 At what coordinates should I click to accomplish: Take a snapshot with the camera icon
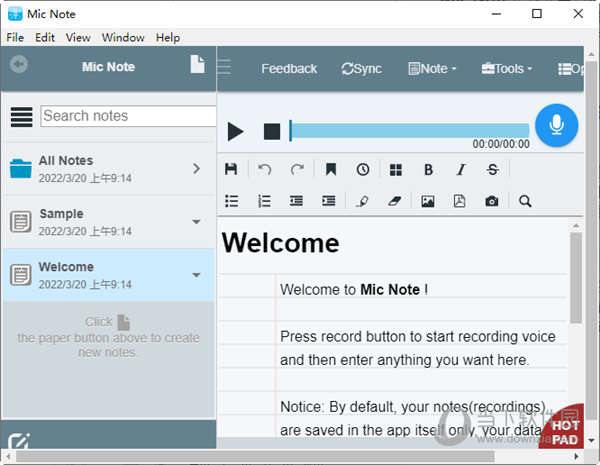coord(492,201)
